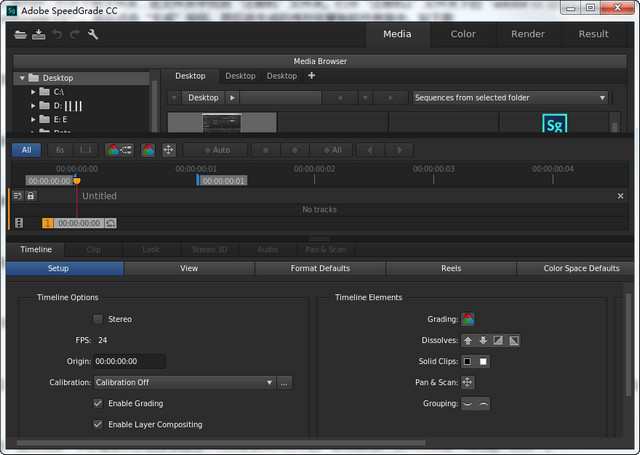Screen dimensions: 640x455
Task: Toggle the All filter button in timeline toolbar
Action: point(27,150)
